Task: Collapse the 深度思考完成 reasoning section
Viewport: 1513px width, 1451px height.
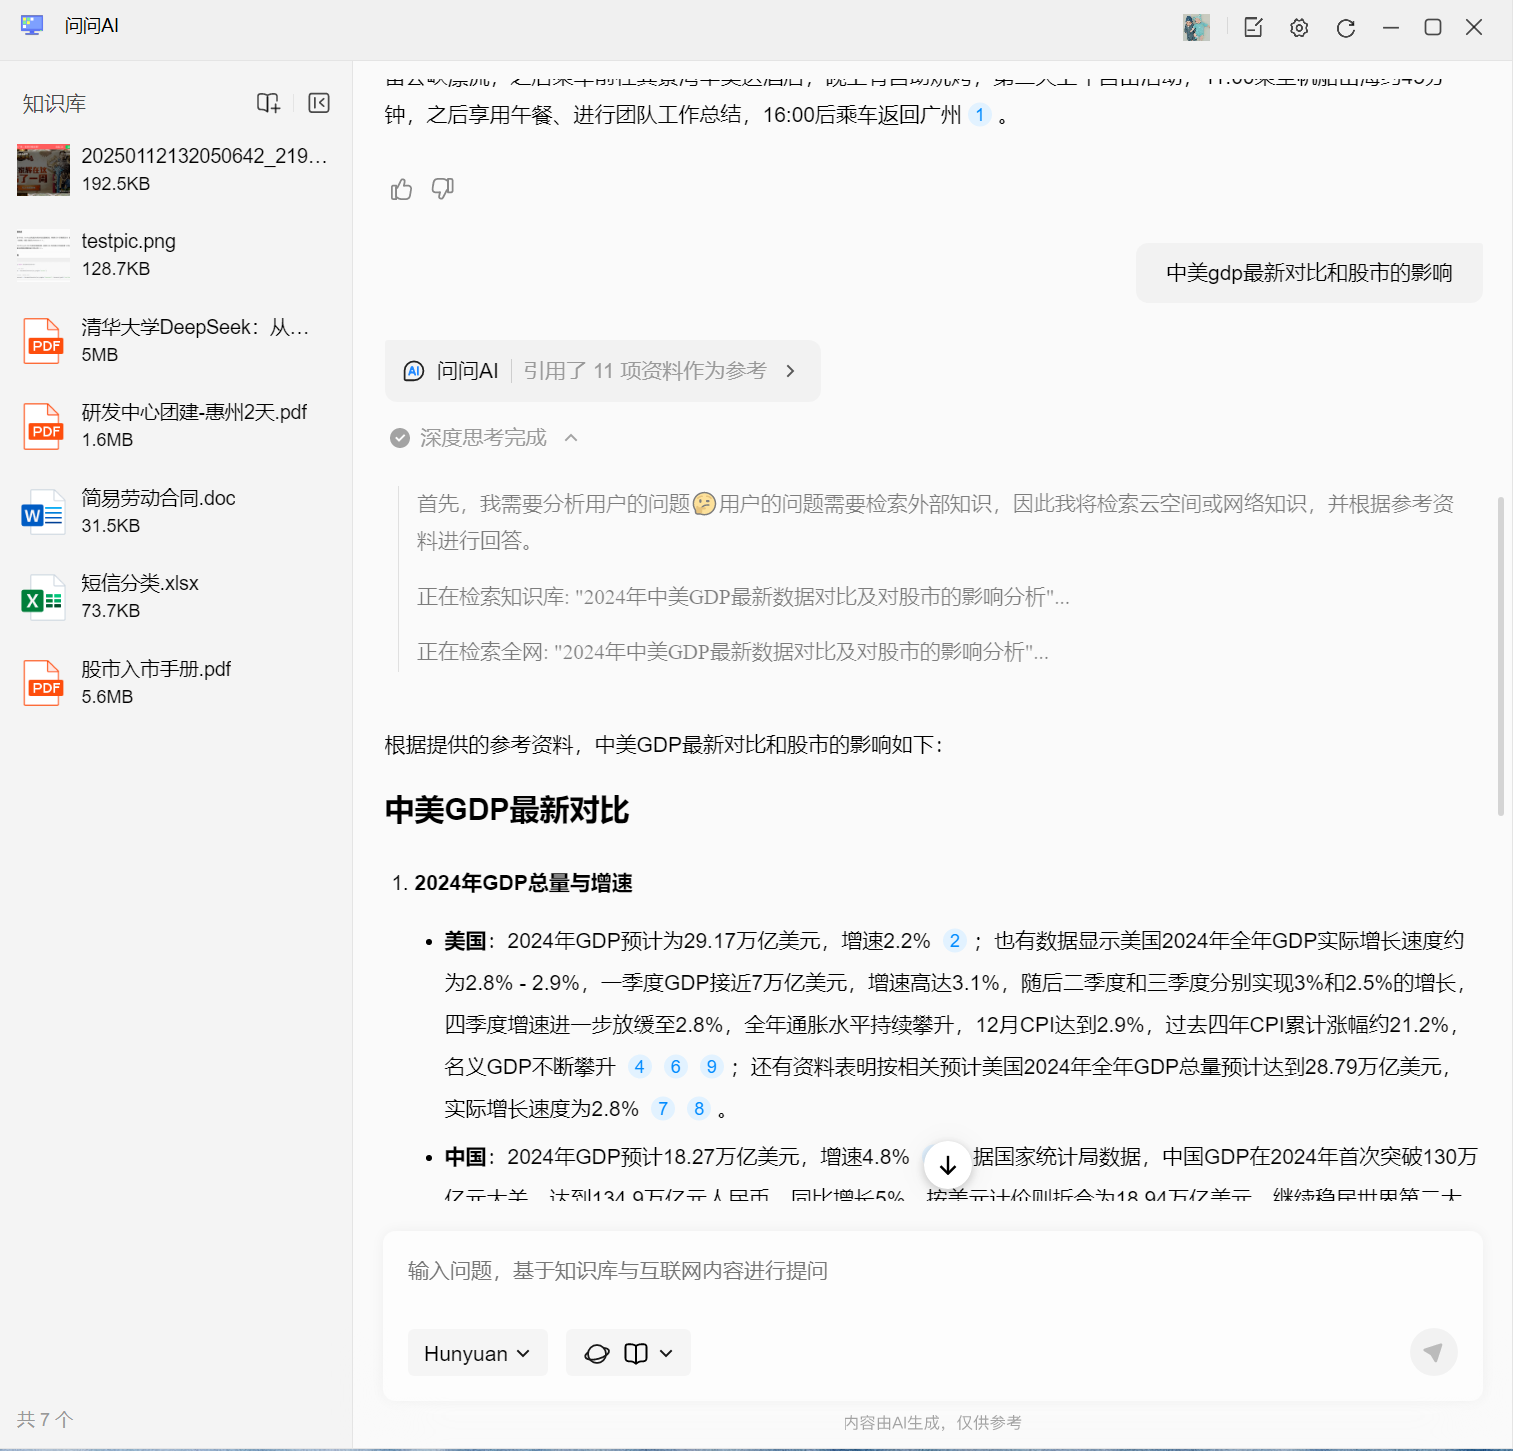Action: pos(571,438)
